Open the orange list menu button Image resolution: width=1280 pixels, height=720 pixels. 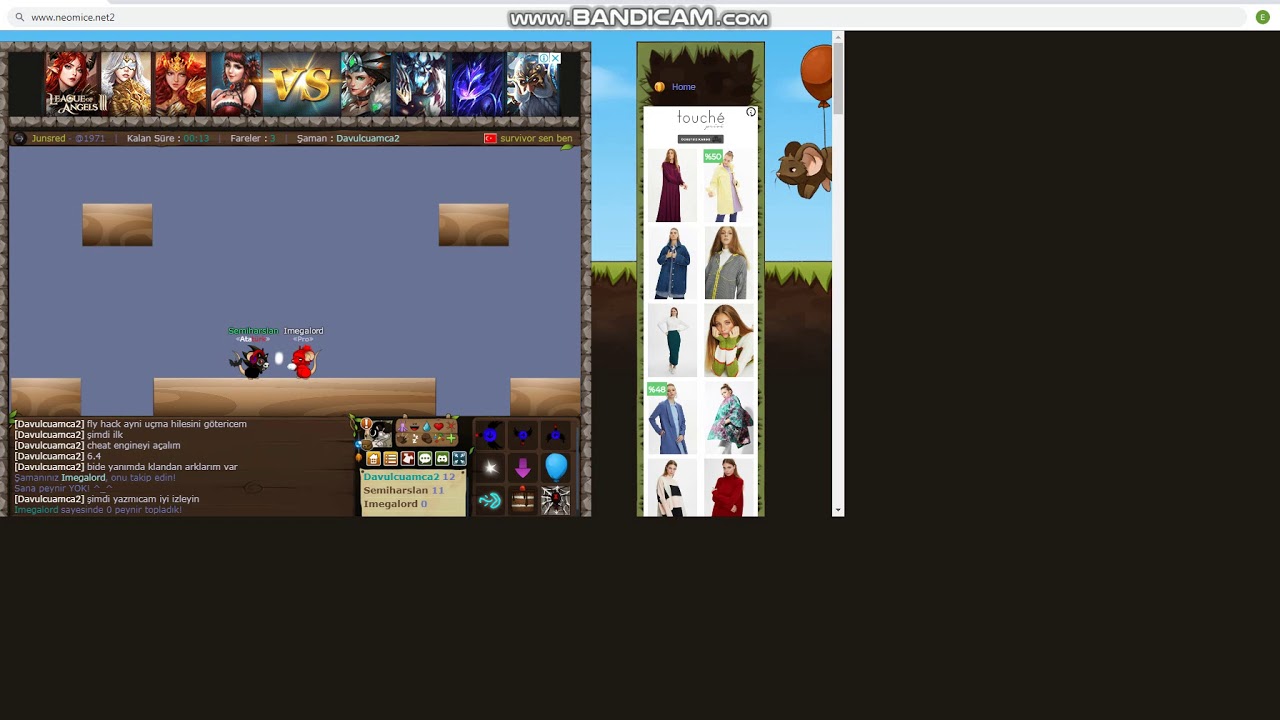(391, 459)
